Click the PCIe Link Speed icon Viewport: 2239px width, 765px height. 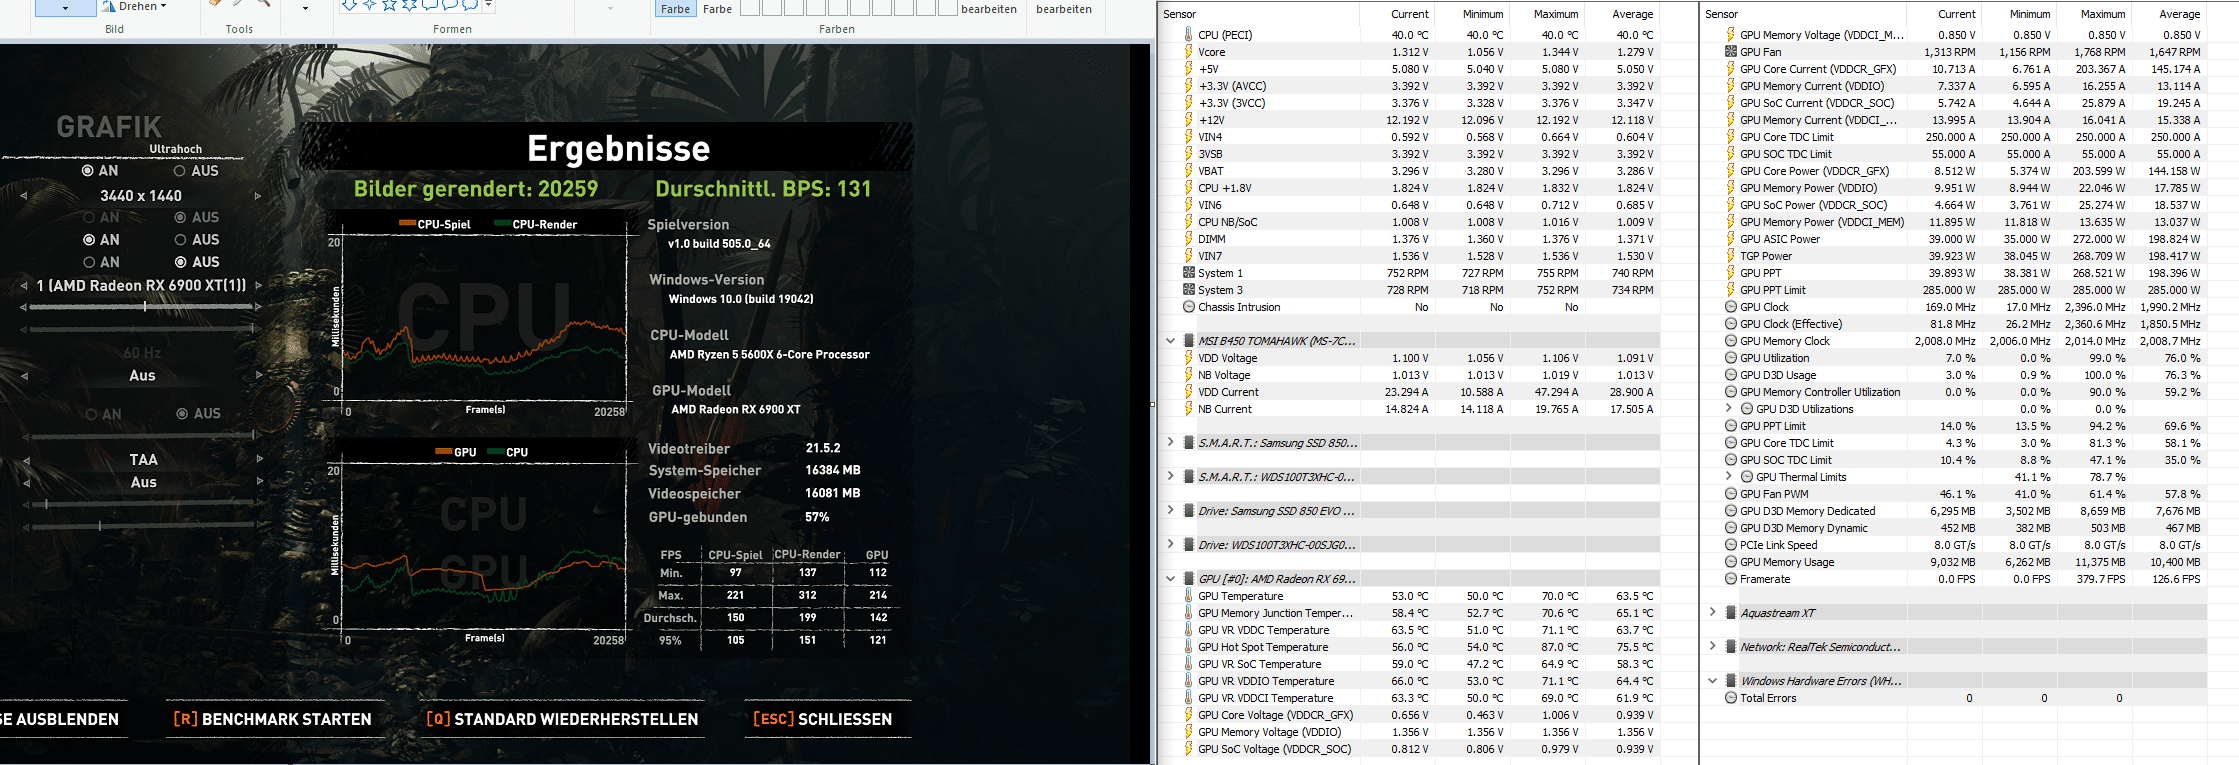click(x=1730, y=545)
